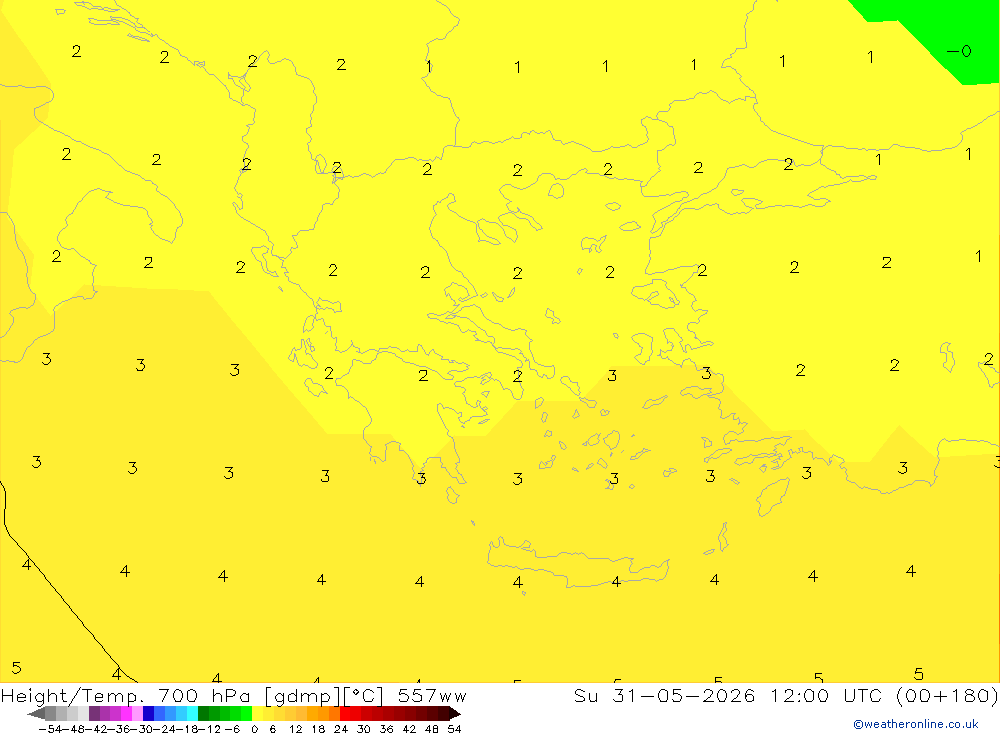Image resolution: width=1000 pixels, height=733 pixels.
Task: Click the -0 value in green region
Action: 959,51
